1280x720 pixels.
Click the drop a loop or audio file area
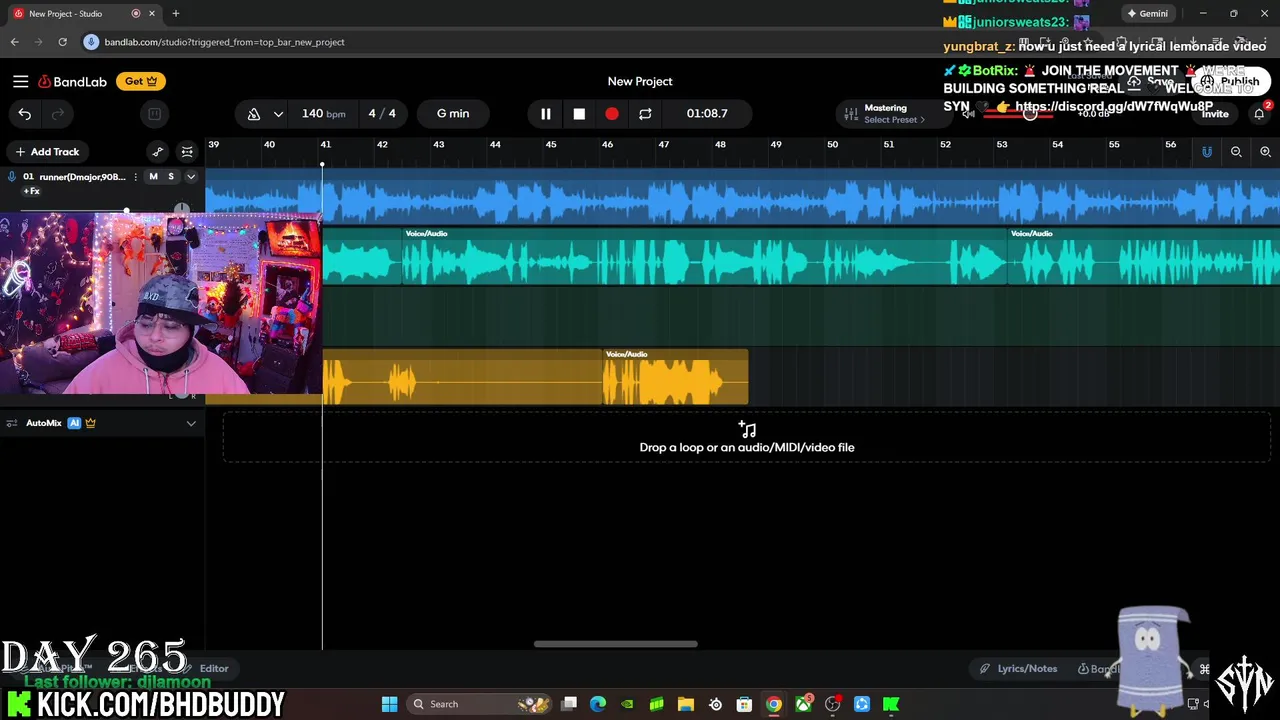point(746,437)
